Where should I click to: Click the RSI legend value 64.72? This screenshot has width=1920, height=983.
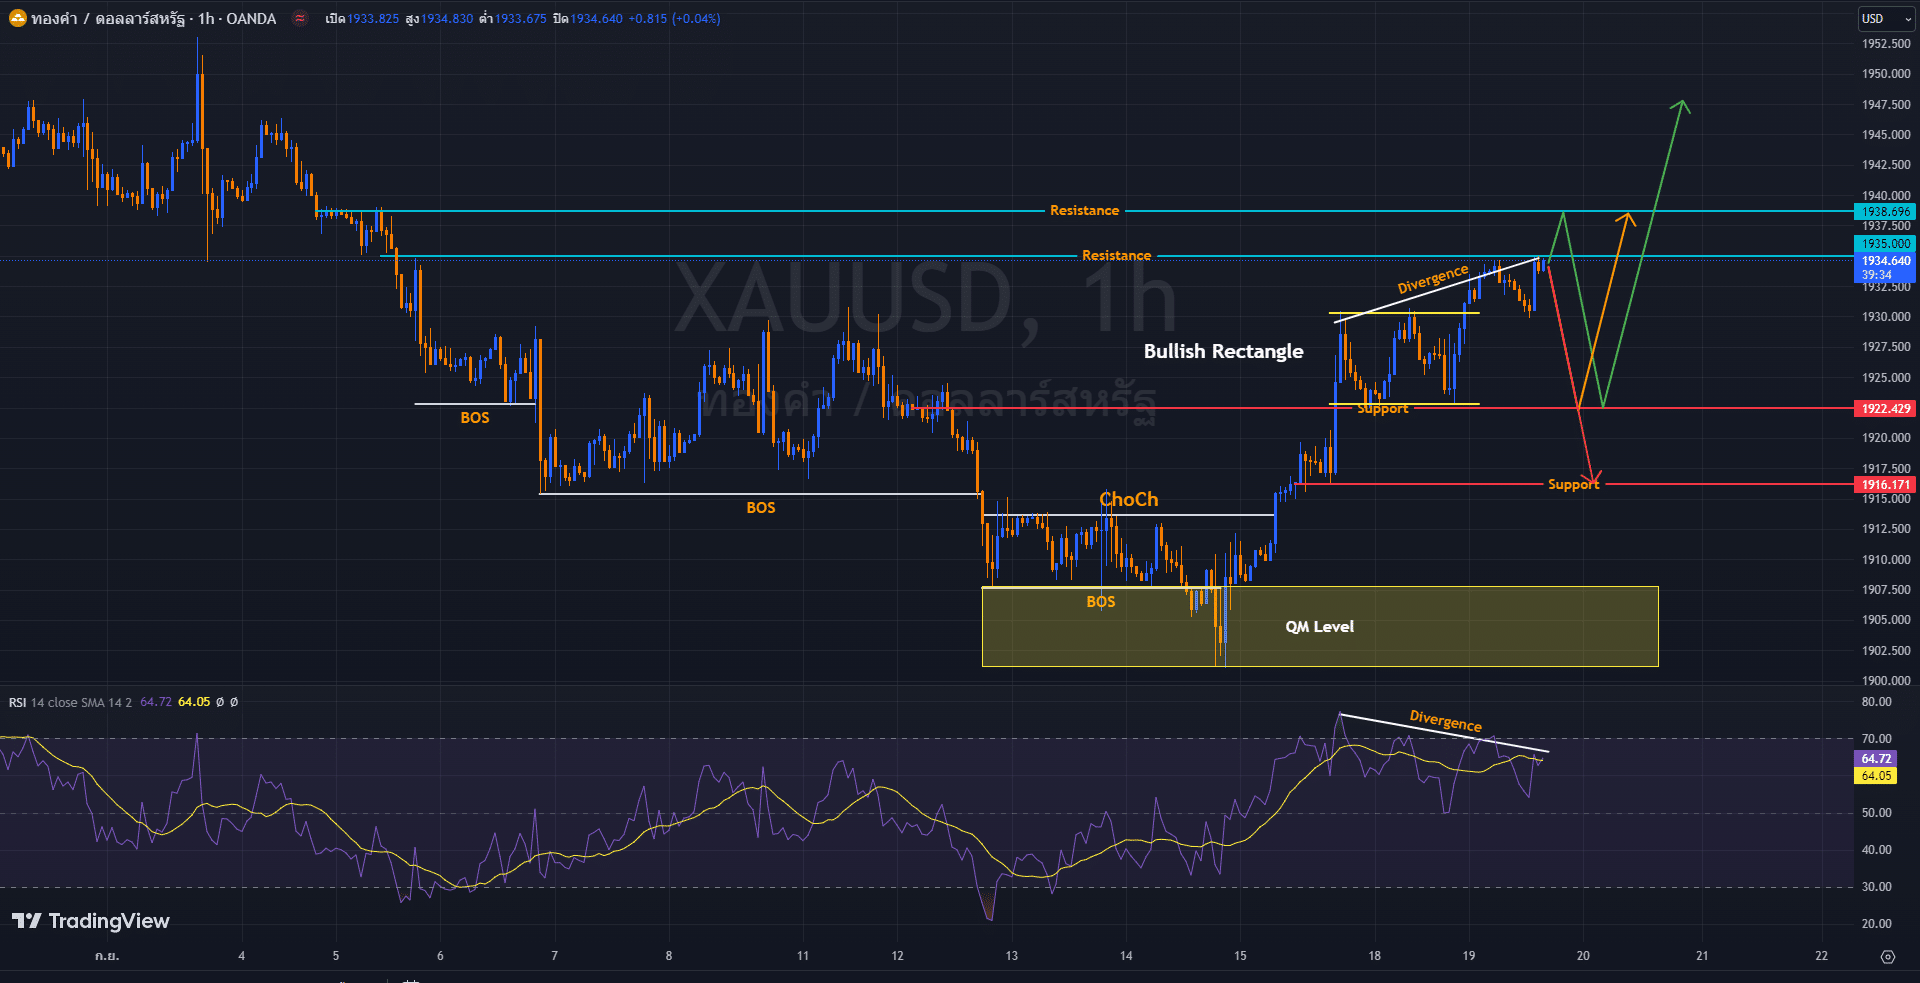(156, 702)
